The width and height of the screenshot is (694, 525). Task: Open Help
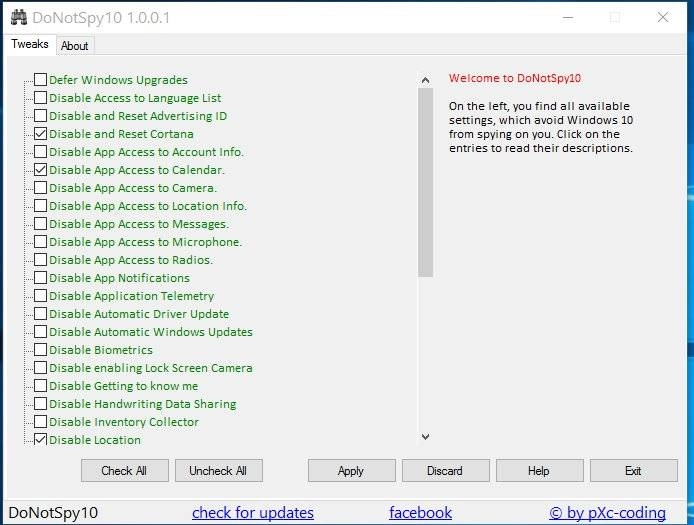[x=540, y=471]
